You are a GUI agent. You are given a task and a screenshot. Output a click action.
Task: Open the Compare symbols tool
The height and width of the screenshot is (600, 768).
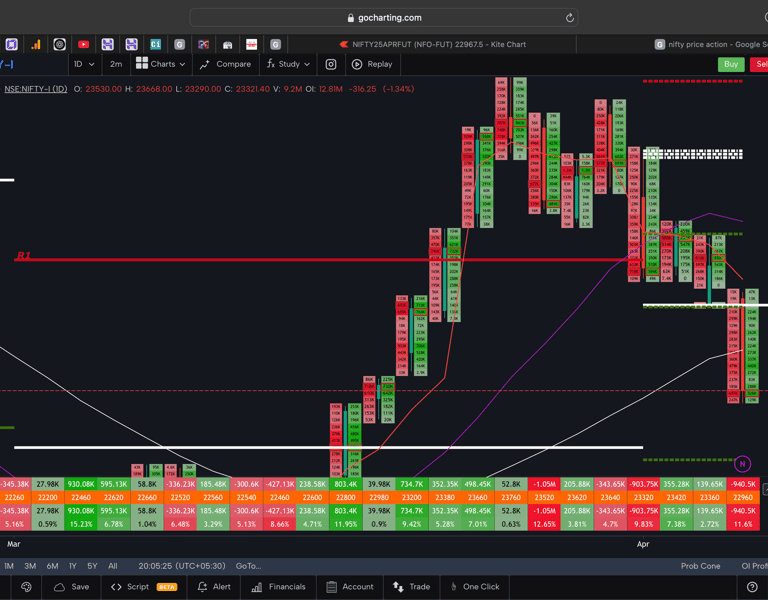coord(225,64)
